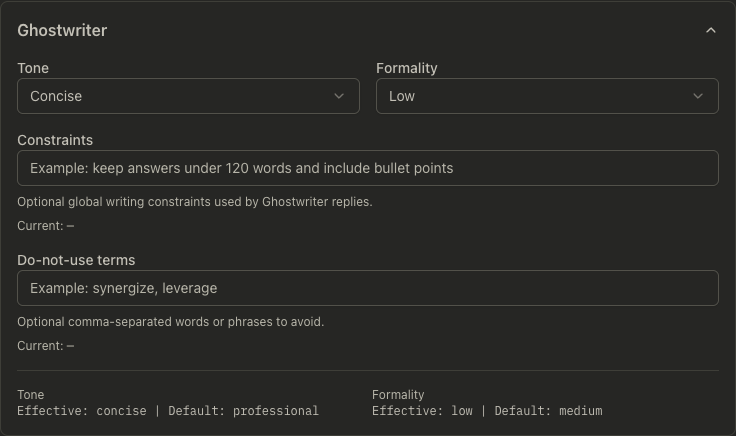
Task: Click the Tone label above the dropdown
Action: coord(33,68)
